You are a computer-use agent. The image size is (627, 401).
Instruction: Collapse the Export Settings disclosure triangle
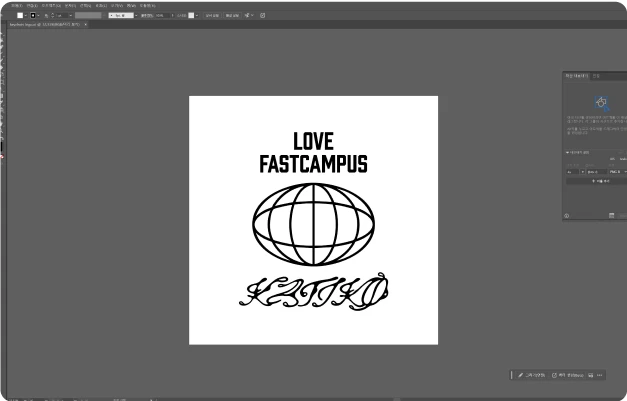(567, 153)
